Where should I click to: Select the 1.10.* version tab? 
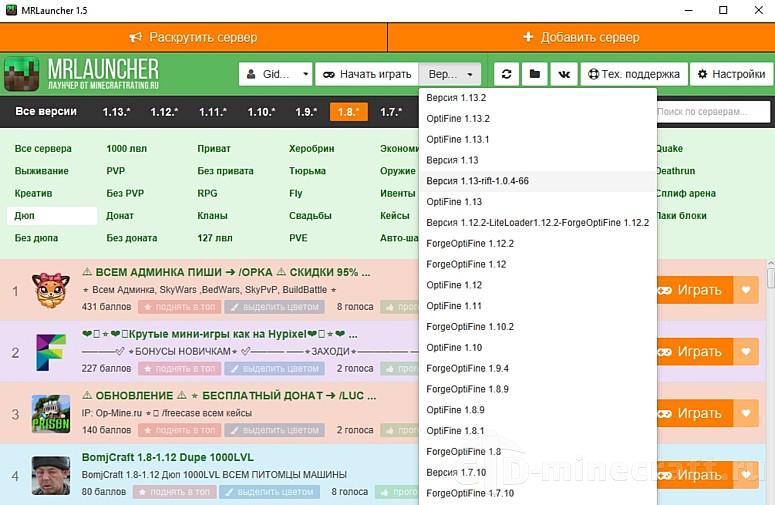point(261,112)
